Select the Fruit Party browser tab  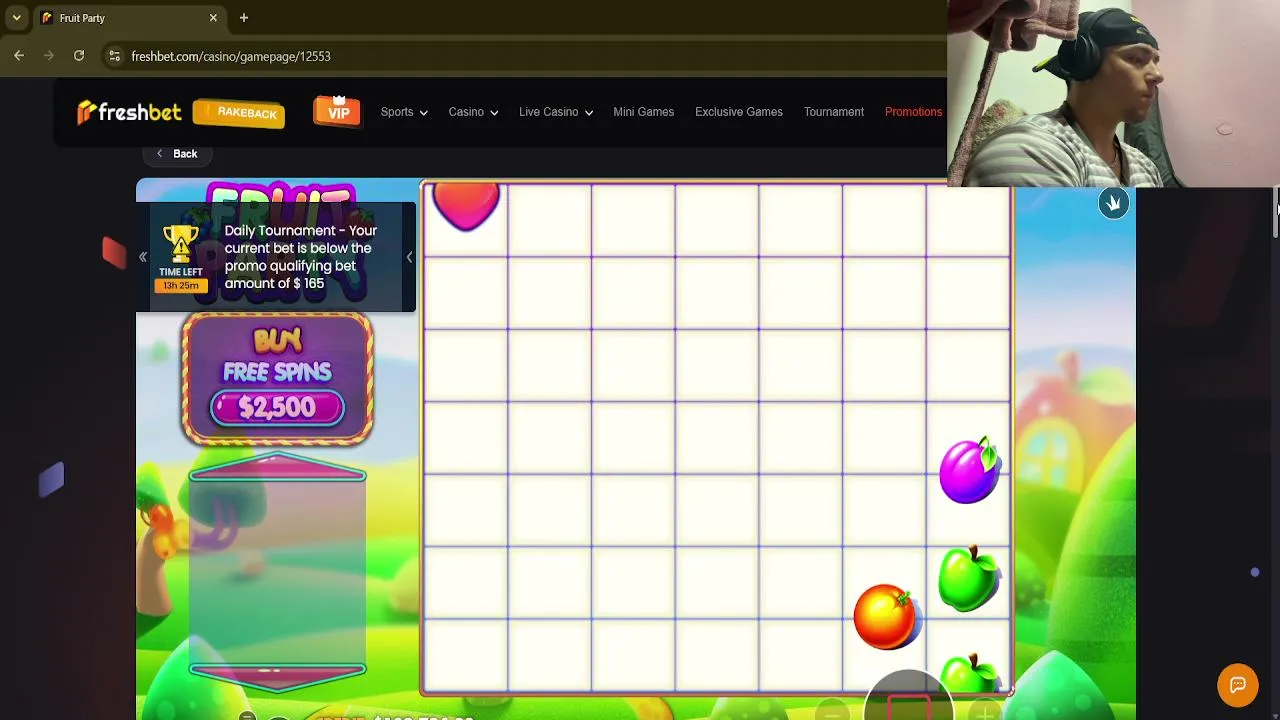tap(130, 18)
